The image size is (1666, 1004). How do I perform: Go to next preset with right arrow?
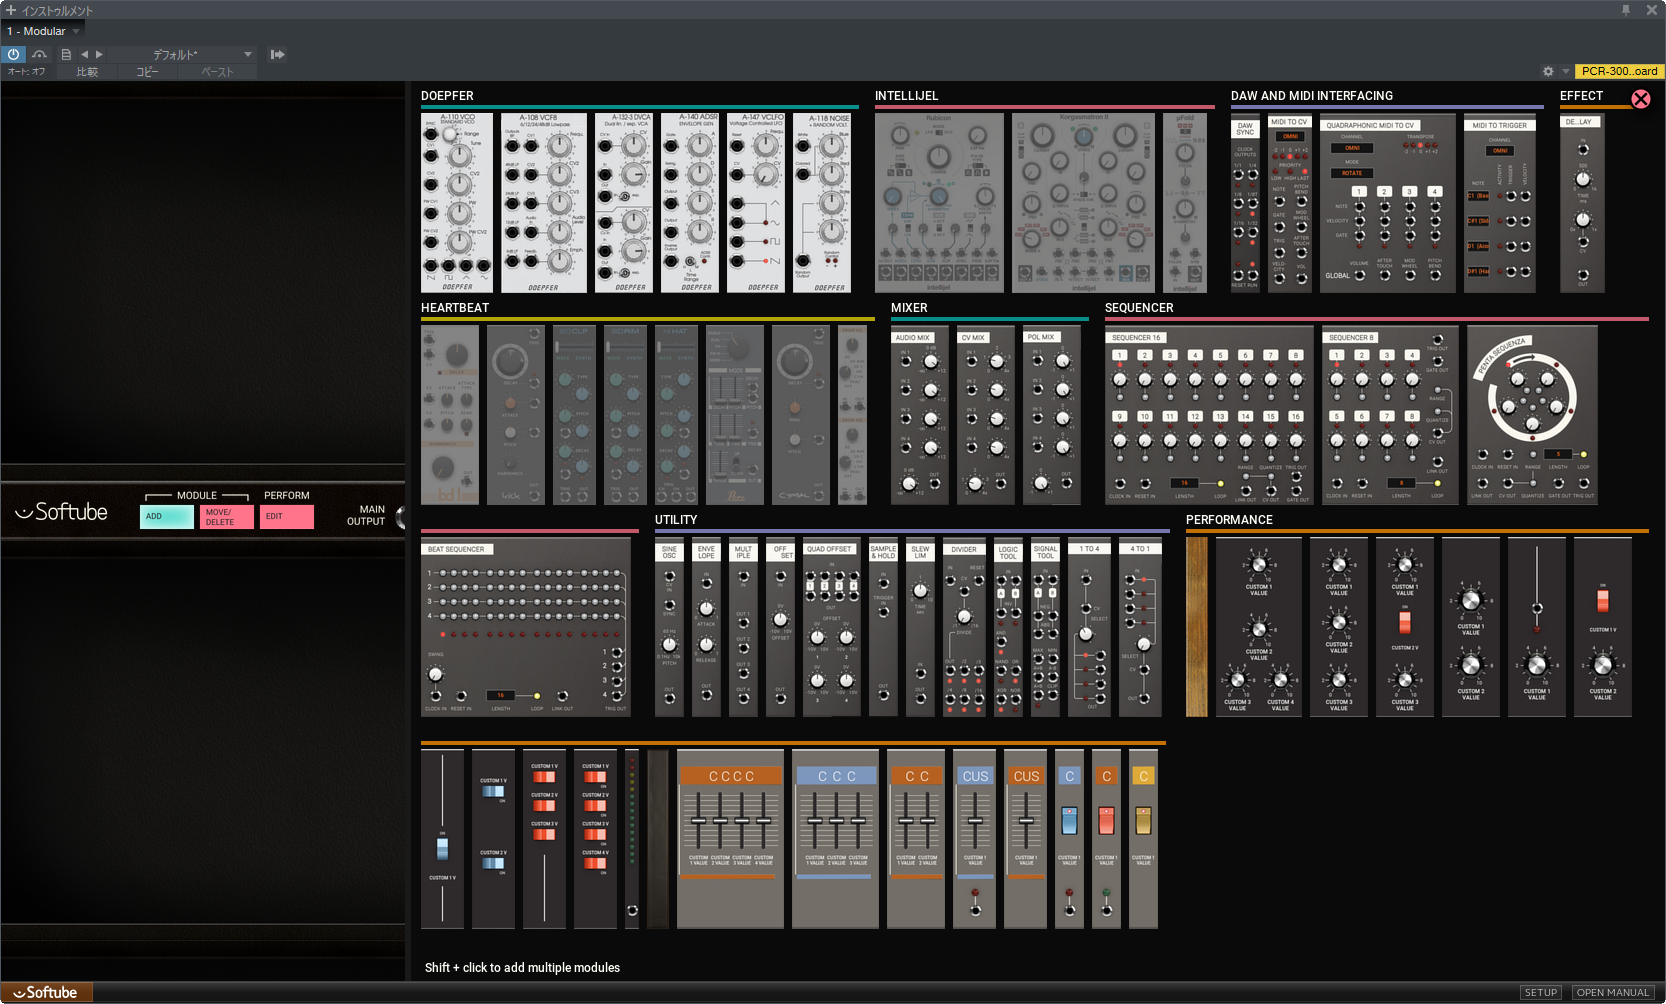[99, 54]
